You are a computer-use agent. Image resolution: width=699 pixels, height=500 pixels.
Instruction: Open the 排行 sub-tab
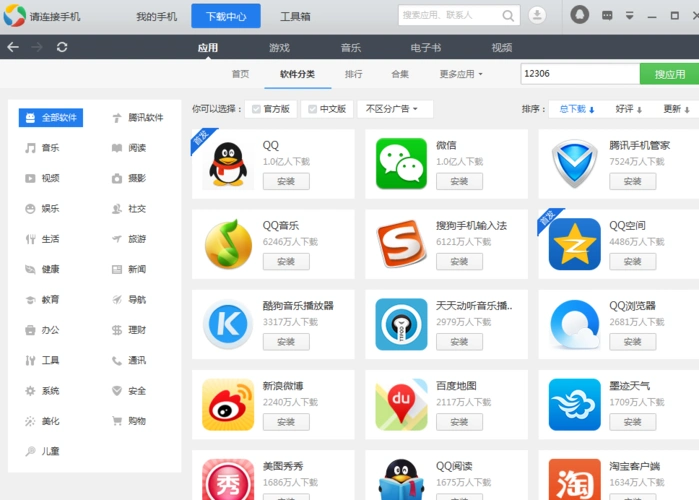354,74
